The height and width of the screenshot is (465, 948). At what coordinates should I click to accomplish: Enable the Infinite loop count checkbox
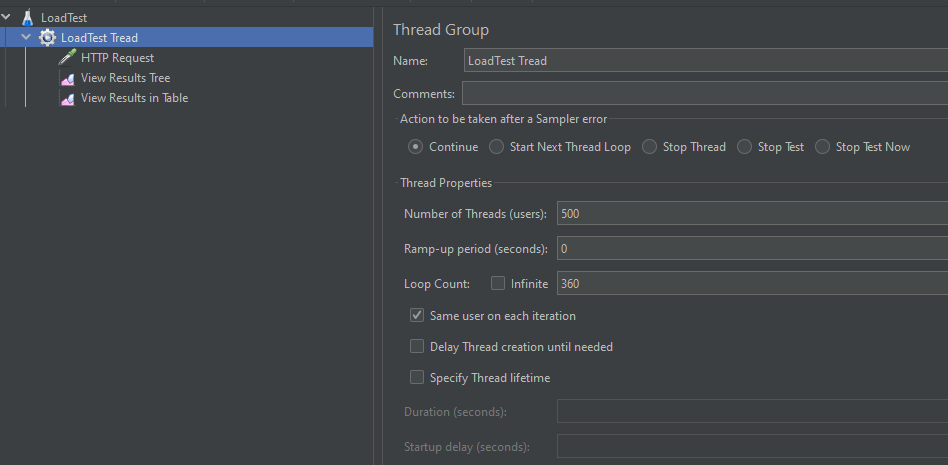click(x=498, y=283)
